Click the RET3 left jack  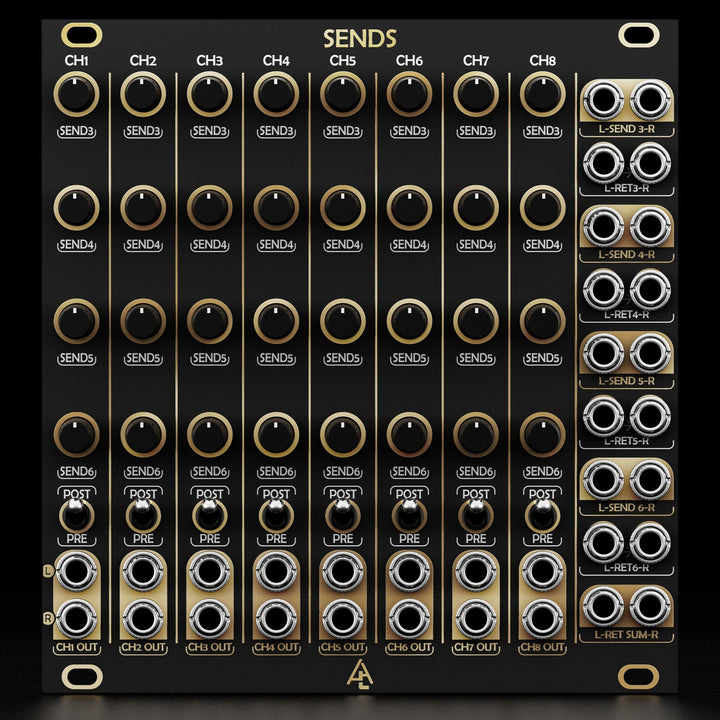click(603, 163)
